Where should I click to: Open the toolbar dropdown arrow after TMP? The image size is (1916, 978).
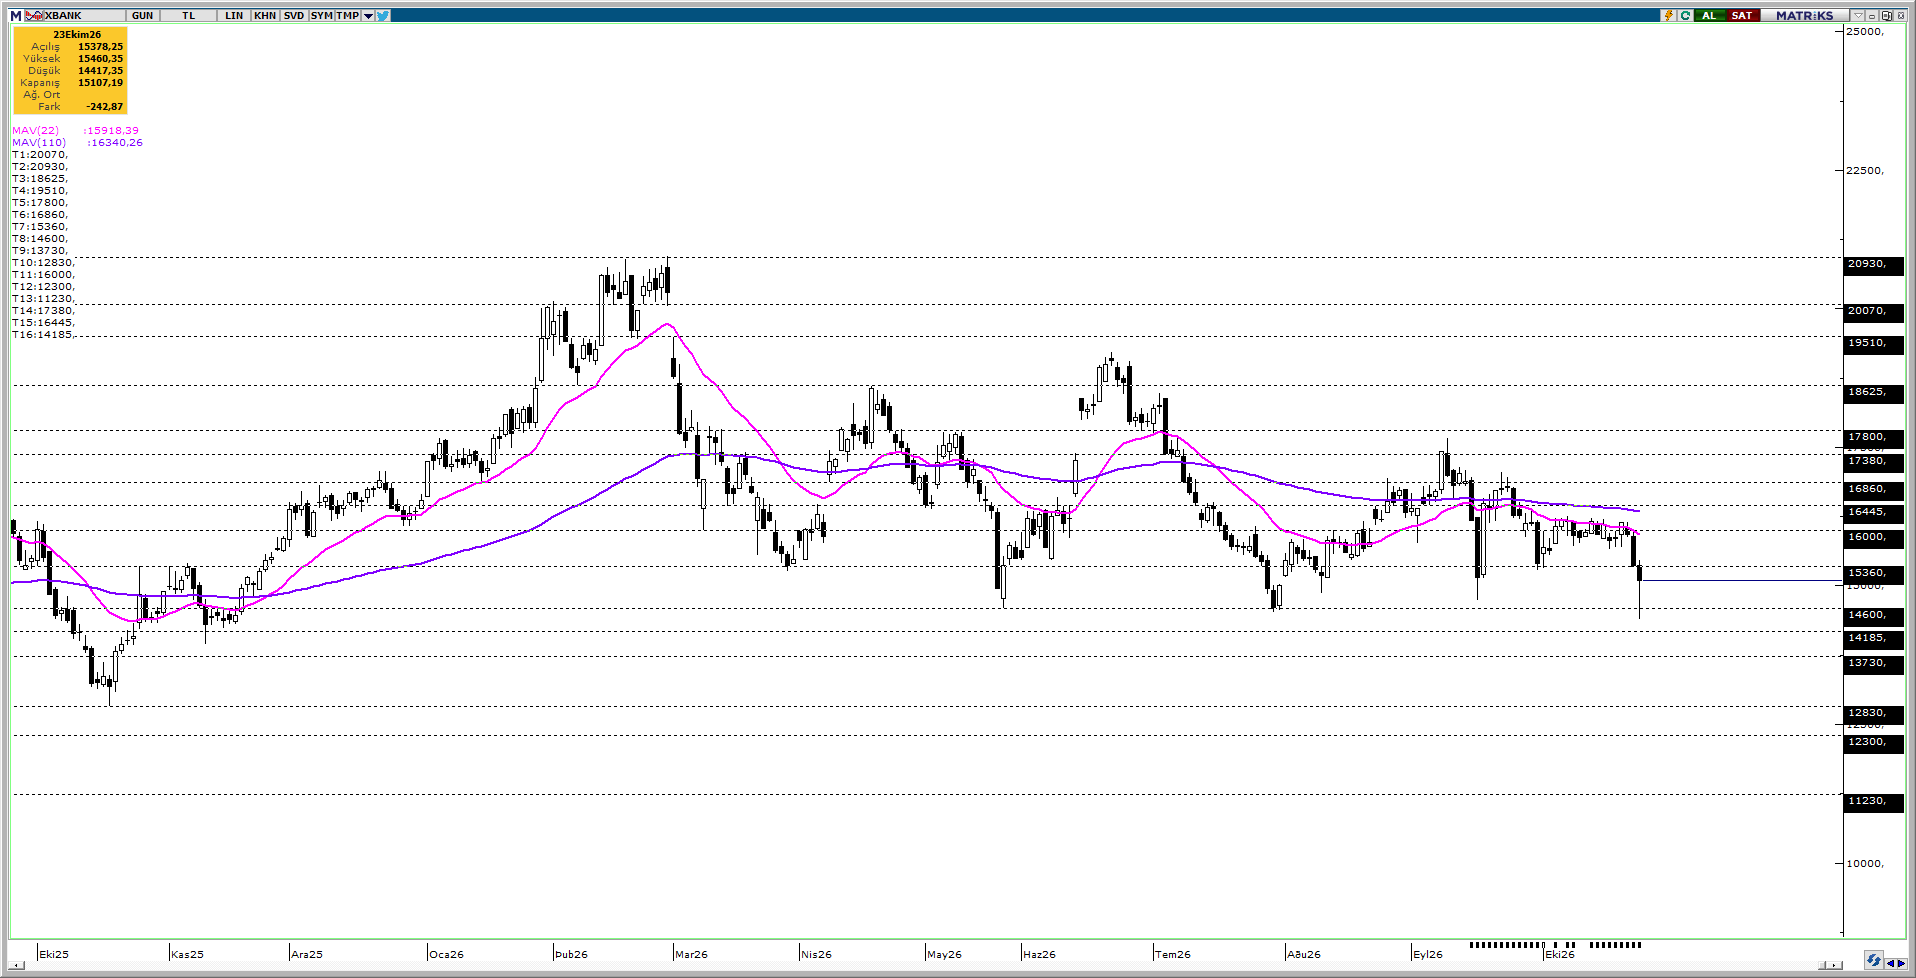coord(368,15)
